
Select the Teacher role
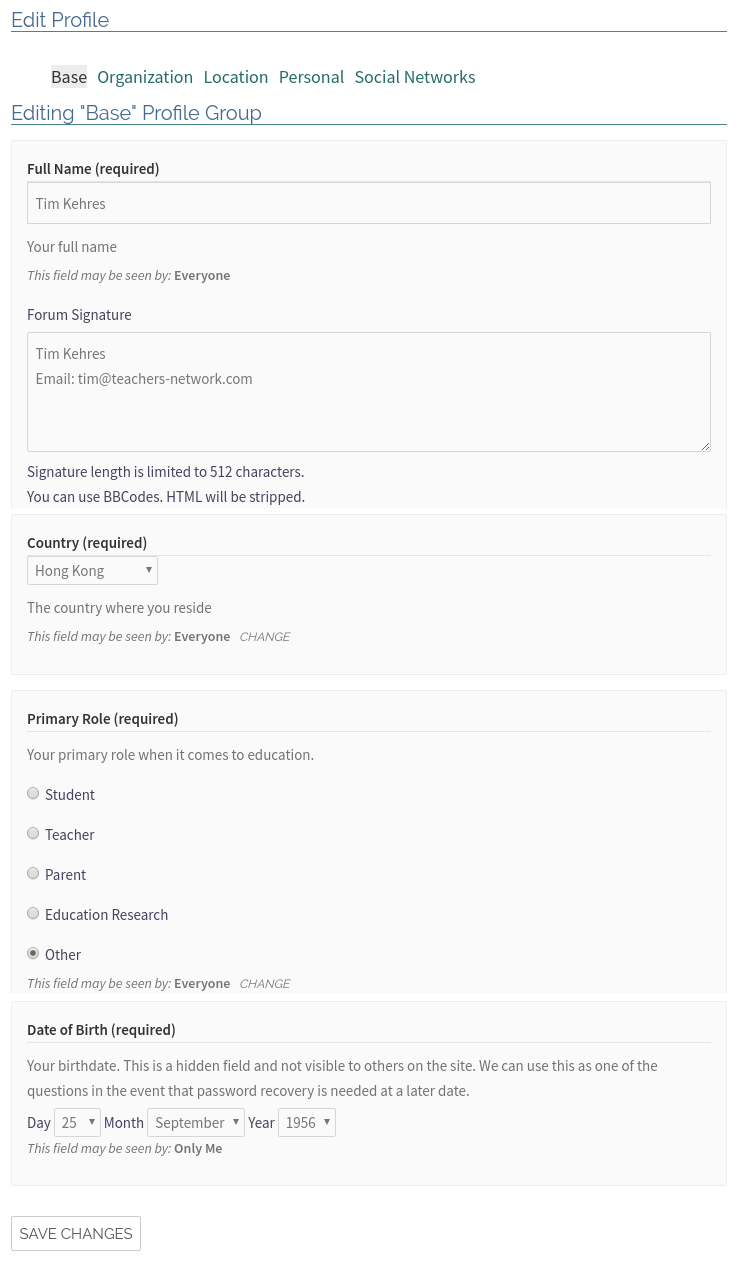pos(33,833)
